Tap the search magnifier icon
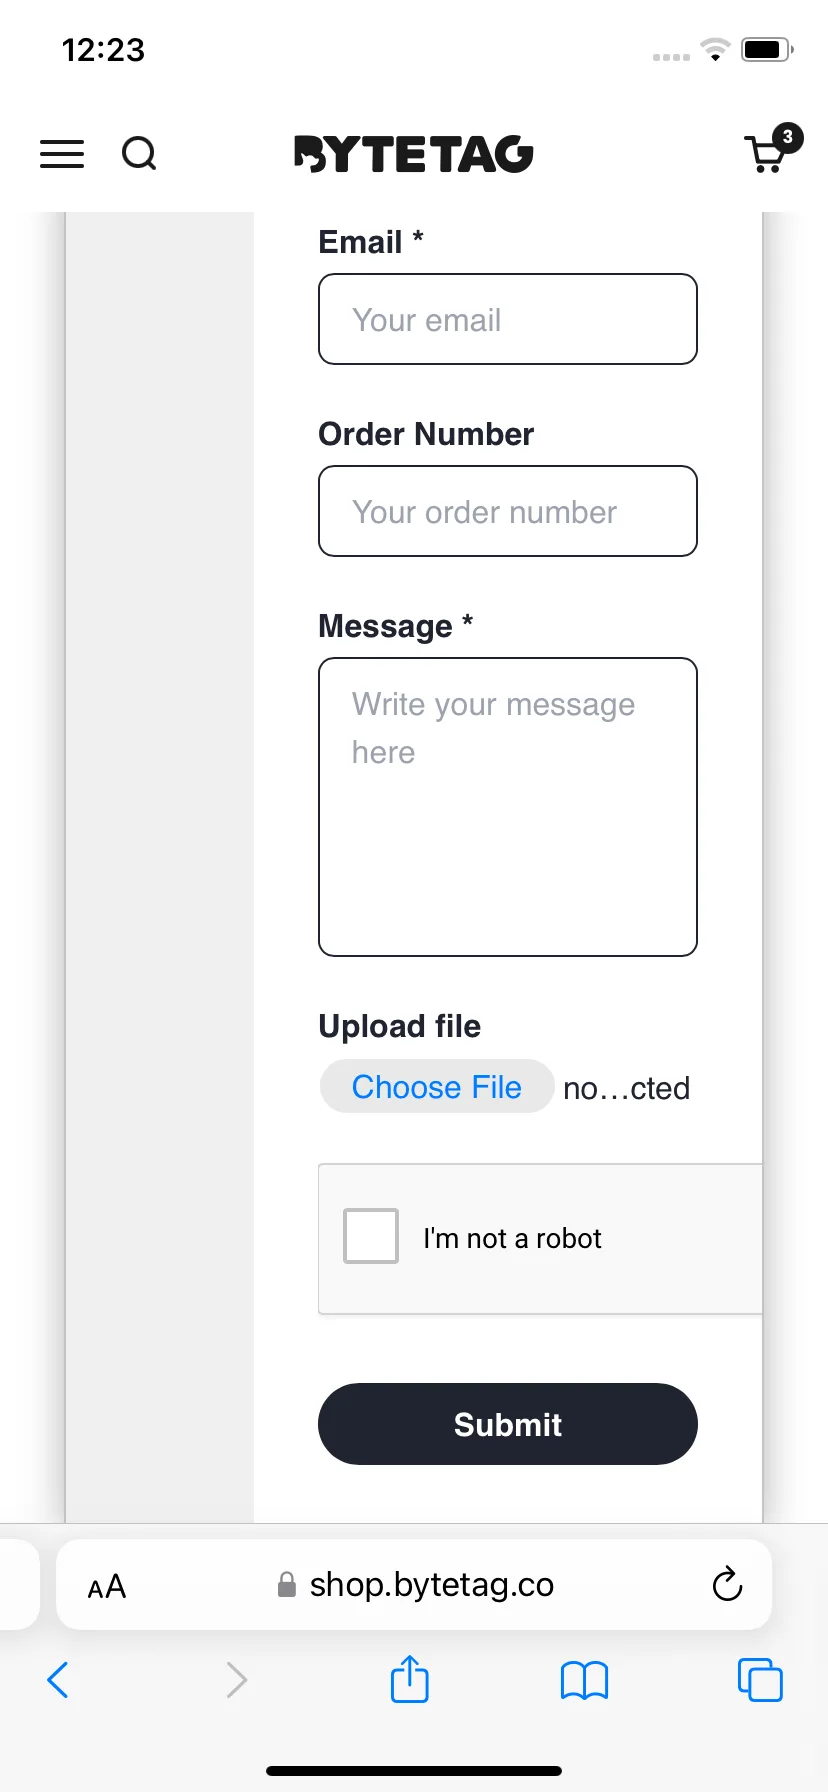 click(x=139, y=154)
